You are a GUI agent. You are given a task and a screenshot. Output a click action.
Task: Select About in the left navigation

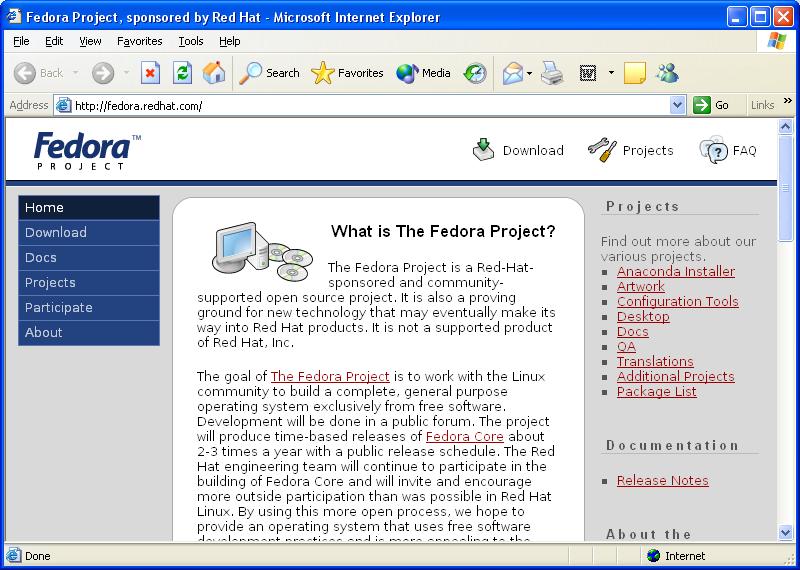click(x=89, y=333)
